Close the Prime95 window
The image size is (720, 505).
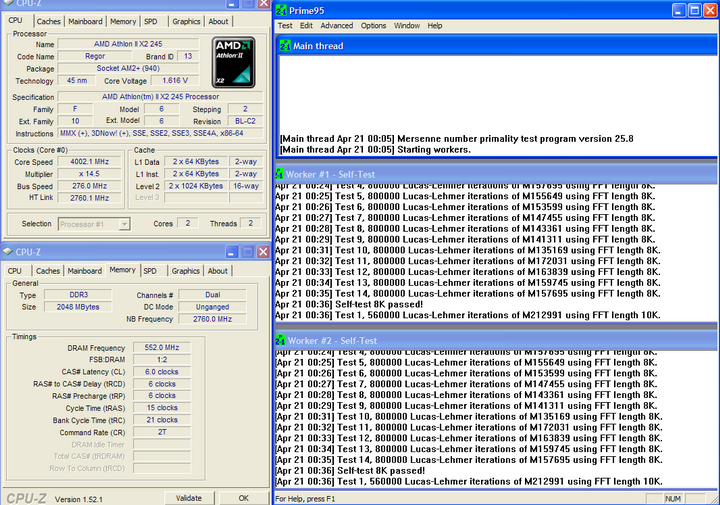tap(710, 11)
